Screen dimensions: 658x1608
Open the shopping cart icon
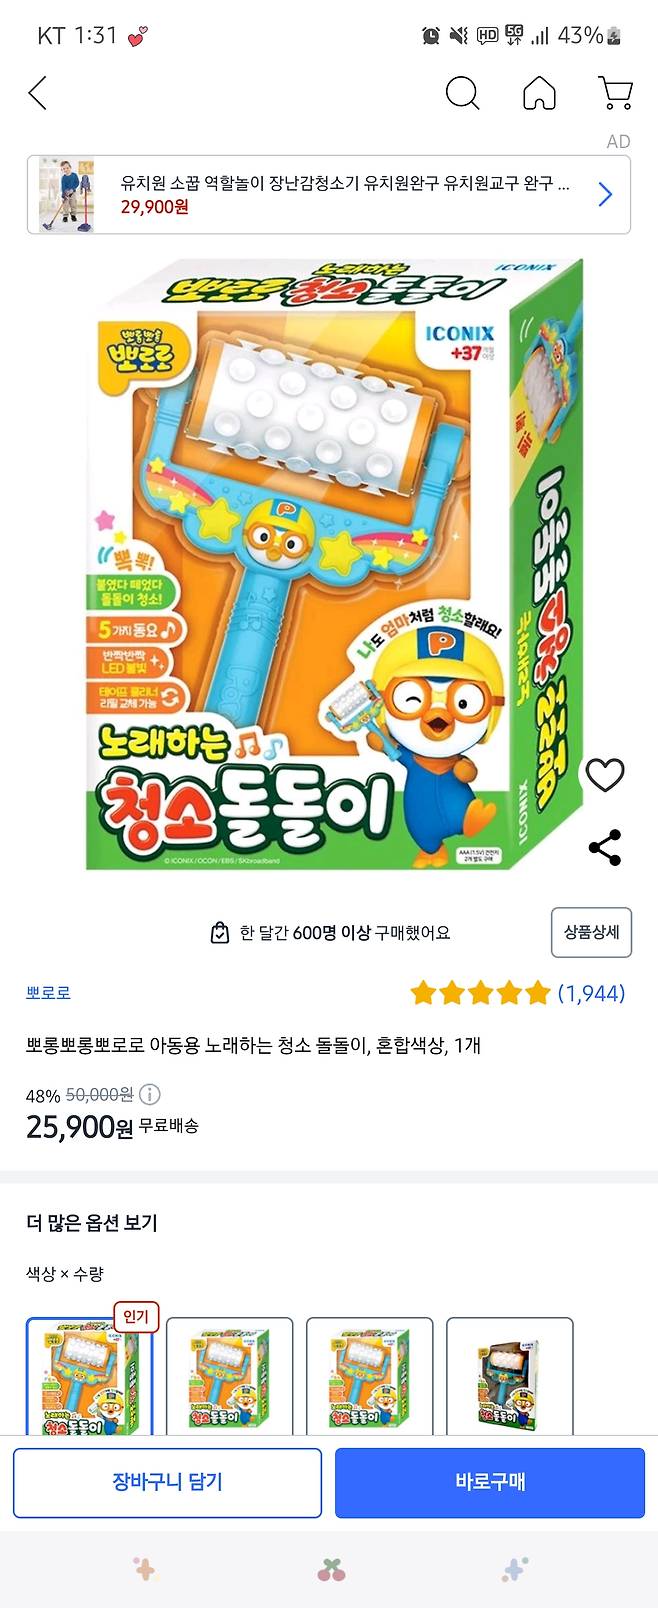(x=616, y=93)
